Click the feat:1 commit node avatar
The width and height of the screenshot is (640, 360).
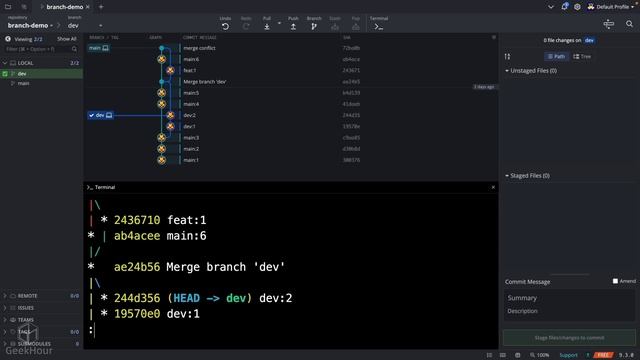(x=170, y=70)
